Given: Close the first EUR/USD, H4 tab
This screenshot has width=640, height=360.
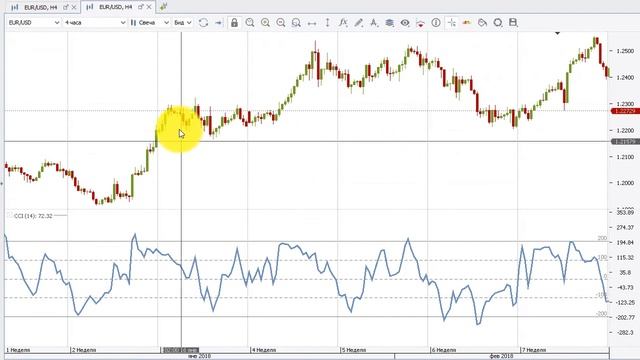Looking at the screenshot, I should [74, 7].
